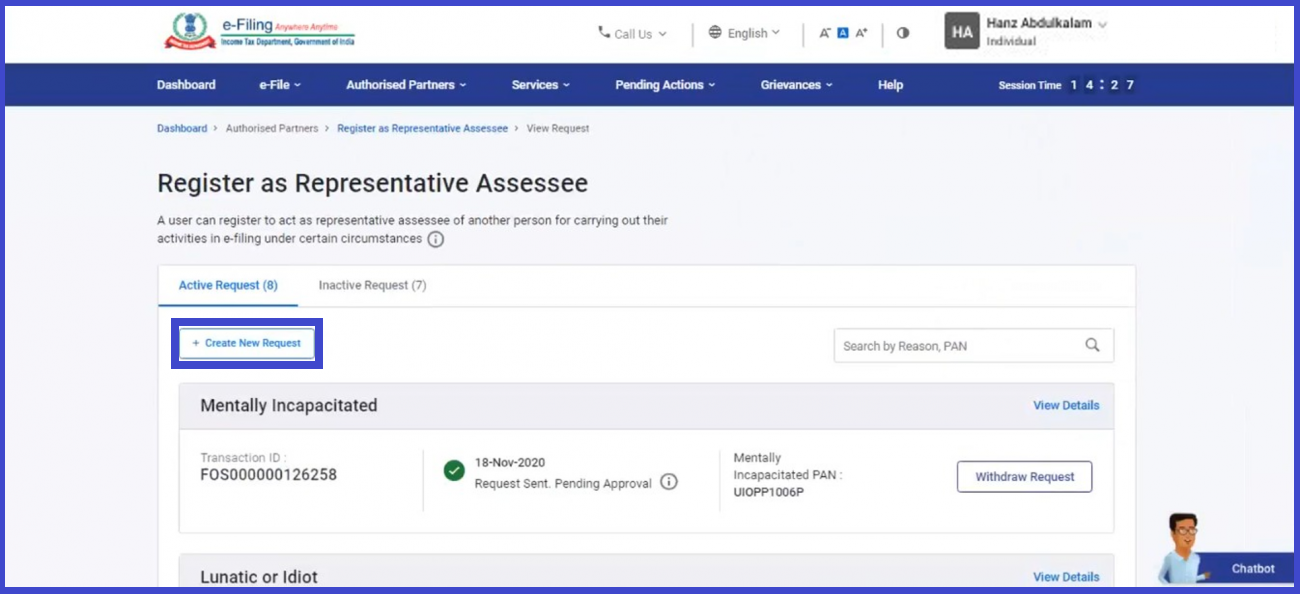Screen dimensions: 1300x594
Task: Toggle the high contrast mode icon
Action: (x=903, y=33)
